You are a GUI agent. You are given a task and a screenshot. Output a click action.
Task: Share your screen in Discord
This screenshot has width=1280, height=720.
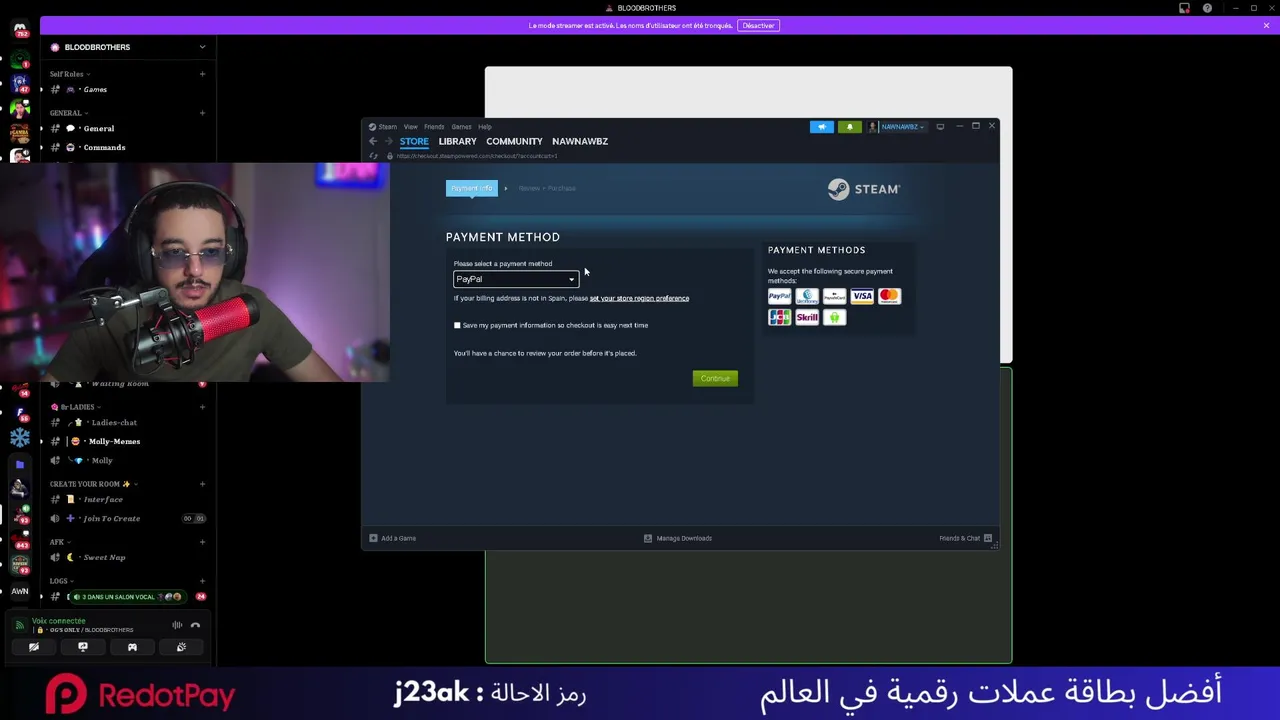(x=83, y=647)
